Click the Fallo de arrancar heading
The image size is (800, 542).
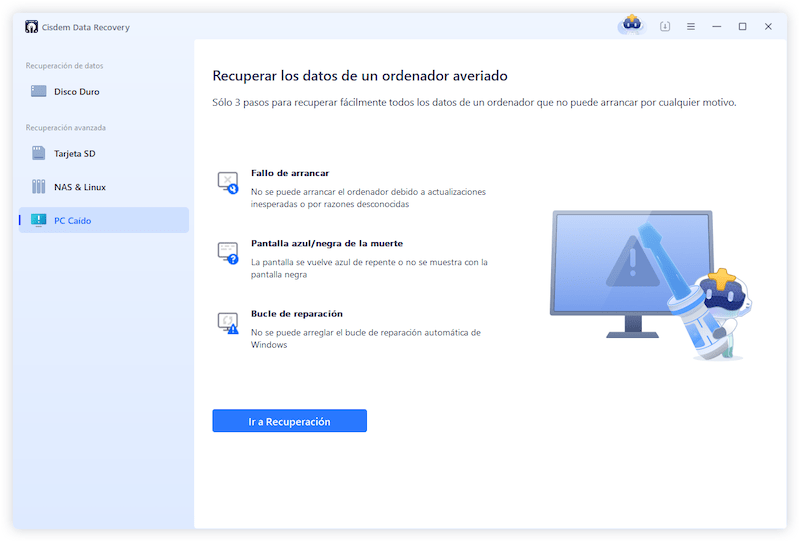point(290,173)
